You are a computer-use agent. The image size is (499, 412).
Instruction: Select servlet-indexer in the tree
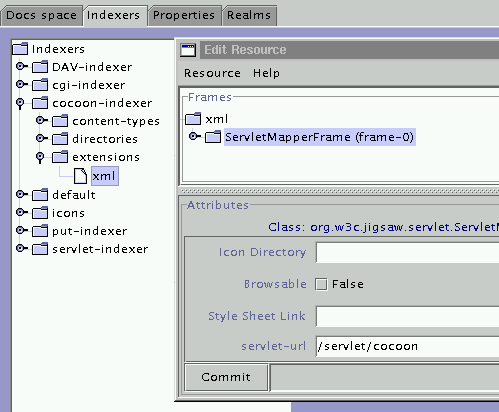click(x=100, y=249)
